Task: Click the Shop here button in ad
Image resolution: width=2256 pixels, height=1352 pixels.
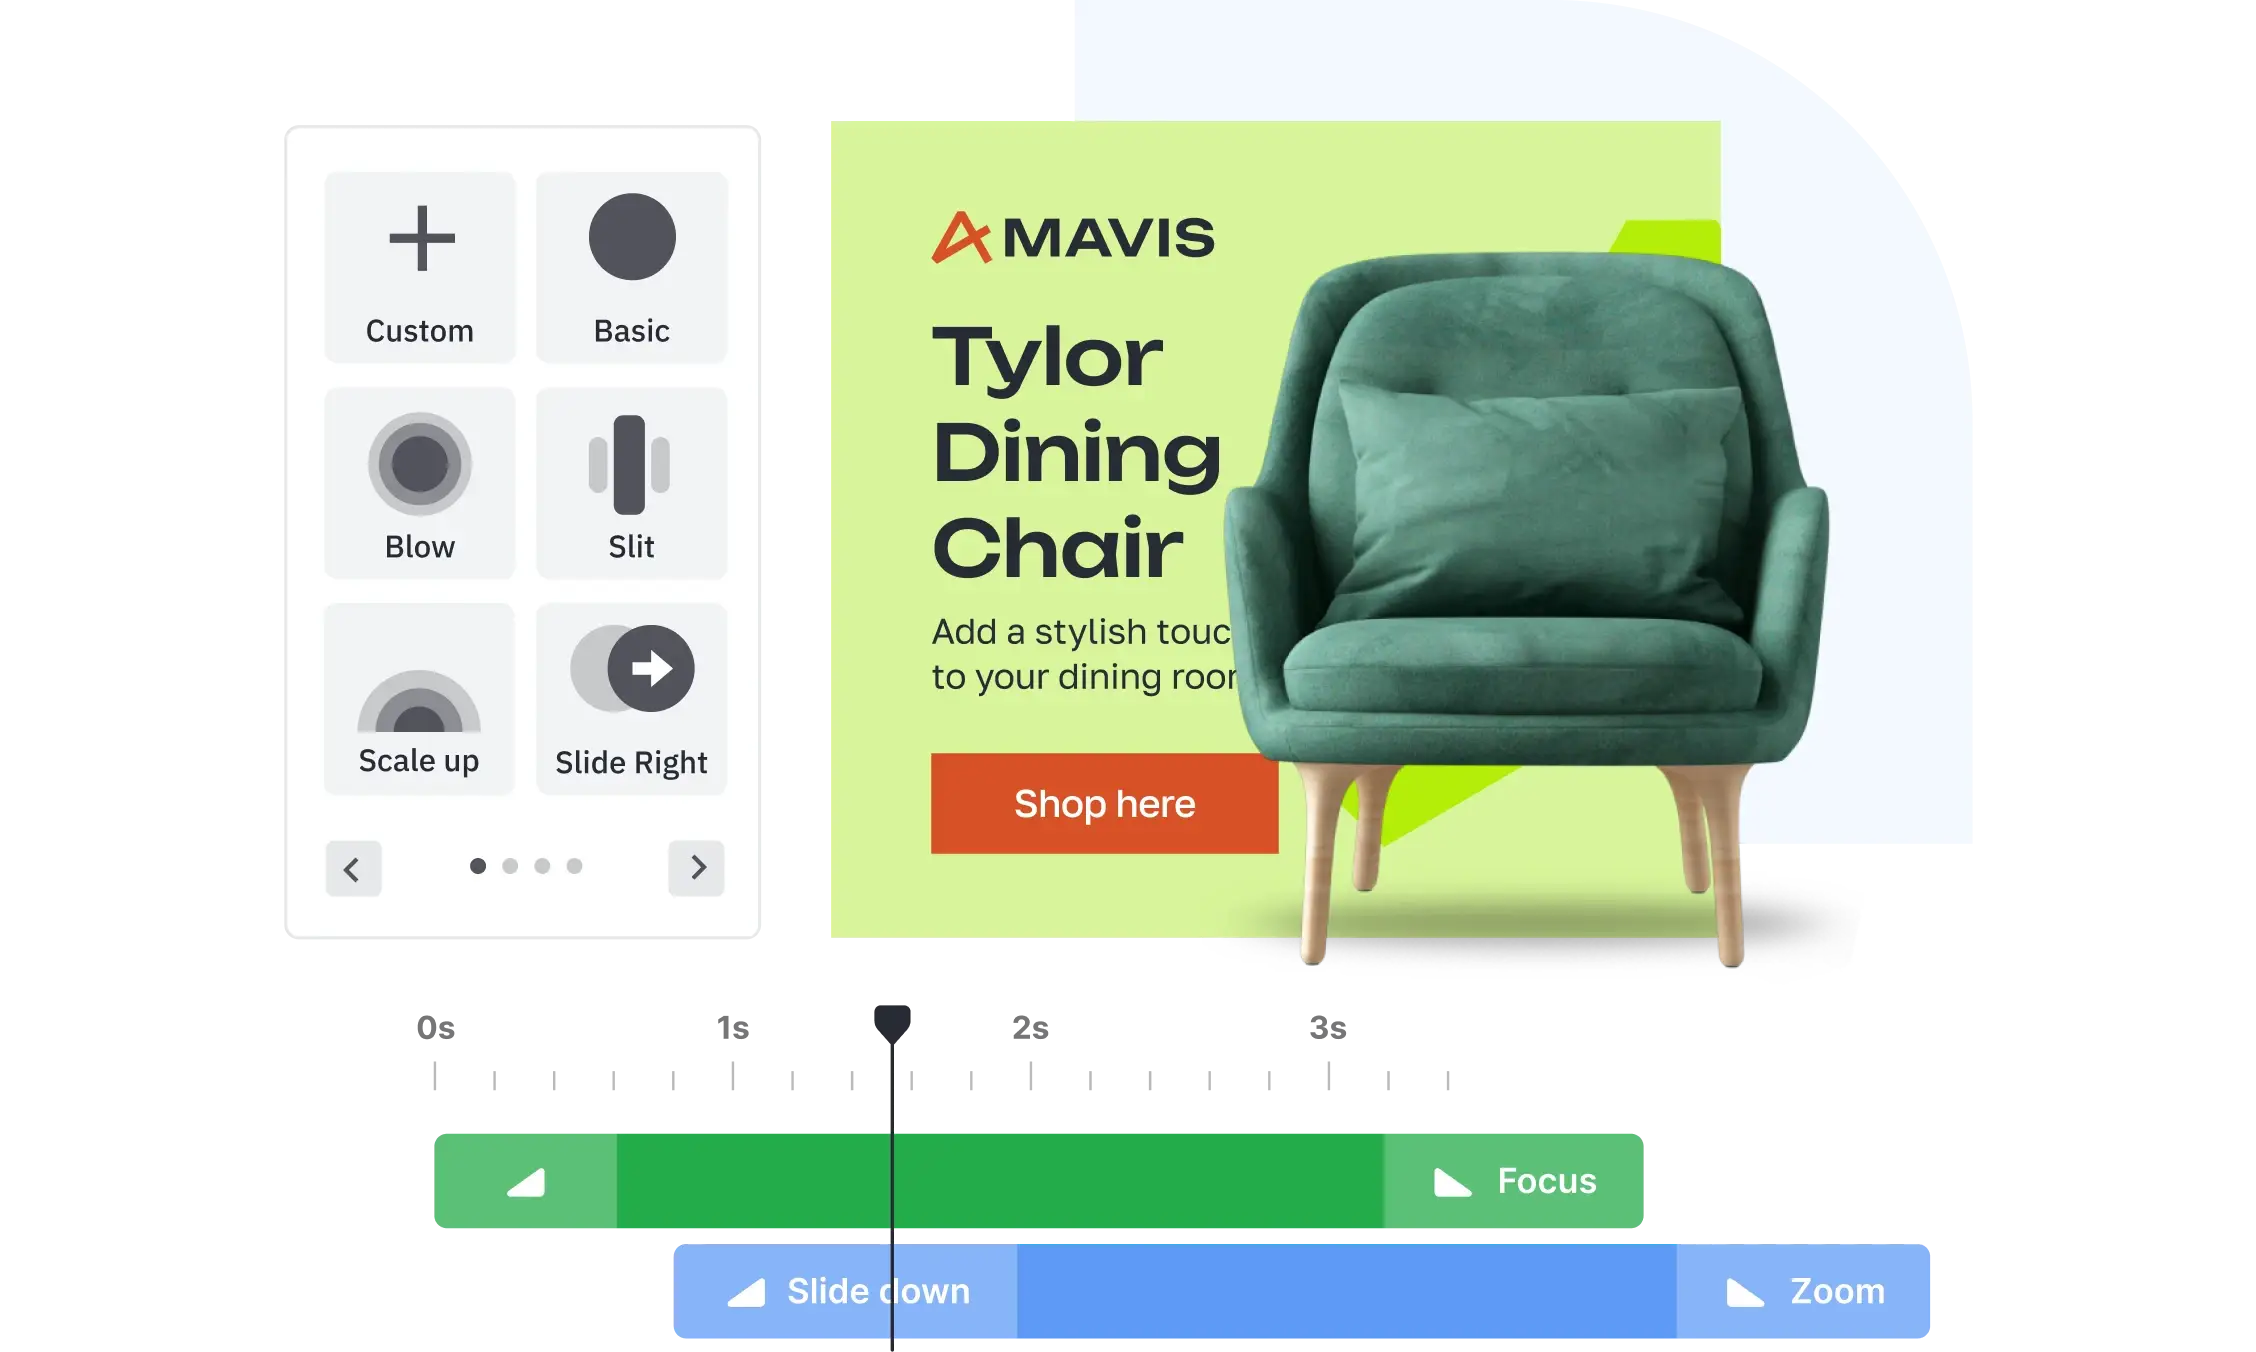Action: tap(1104, 803)
